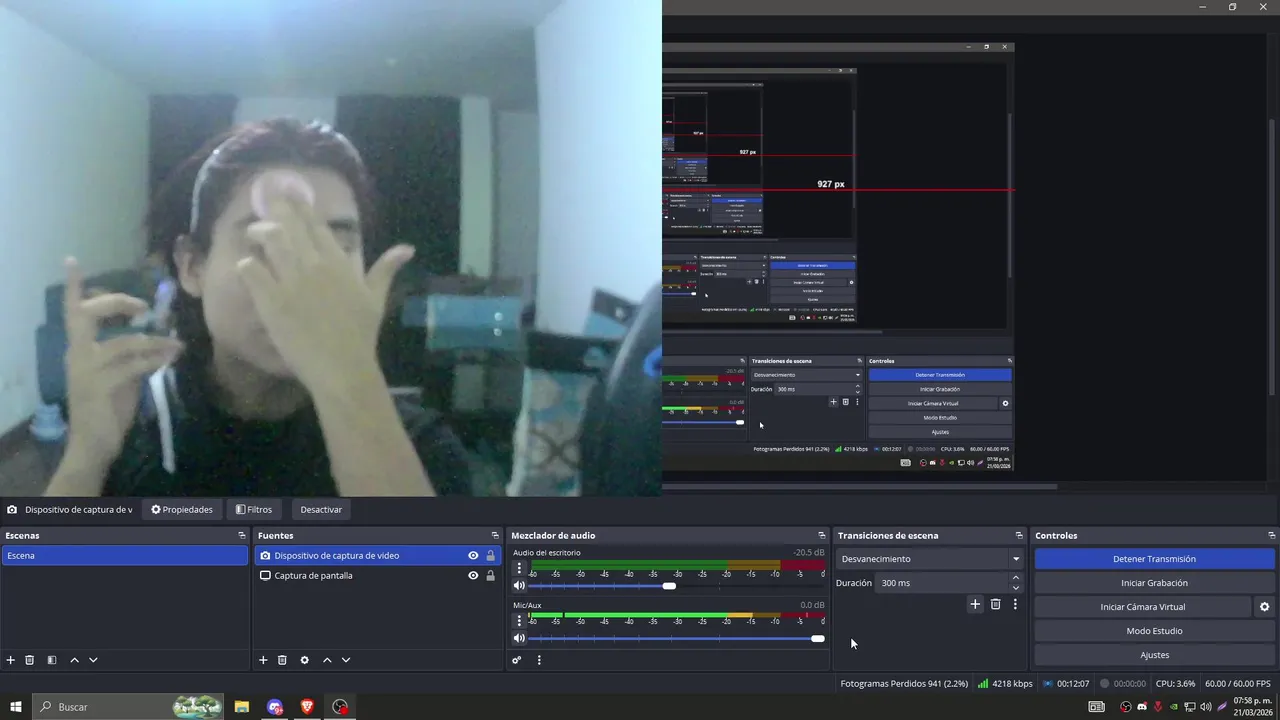The width and height of the screenshot is (1280, 720).
Task: Adjust Audio del escritorio volume slider
Action: tap(669, 586)
